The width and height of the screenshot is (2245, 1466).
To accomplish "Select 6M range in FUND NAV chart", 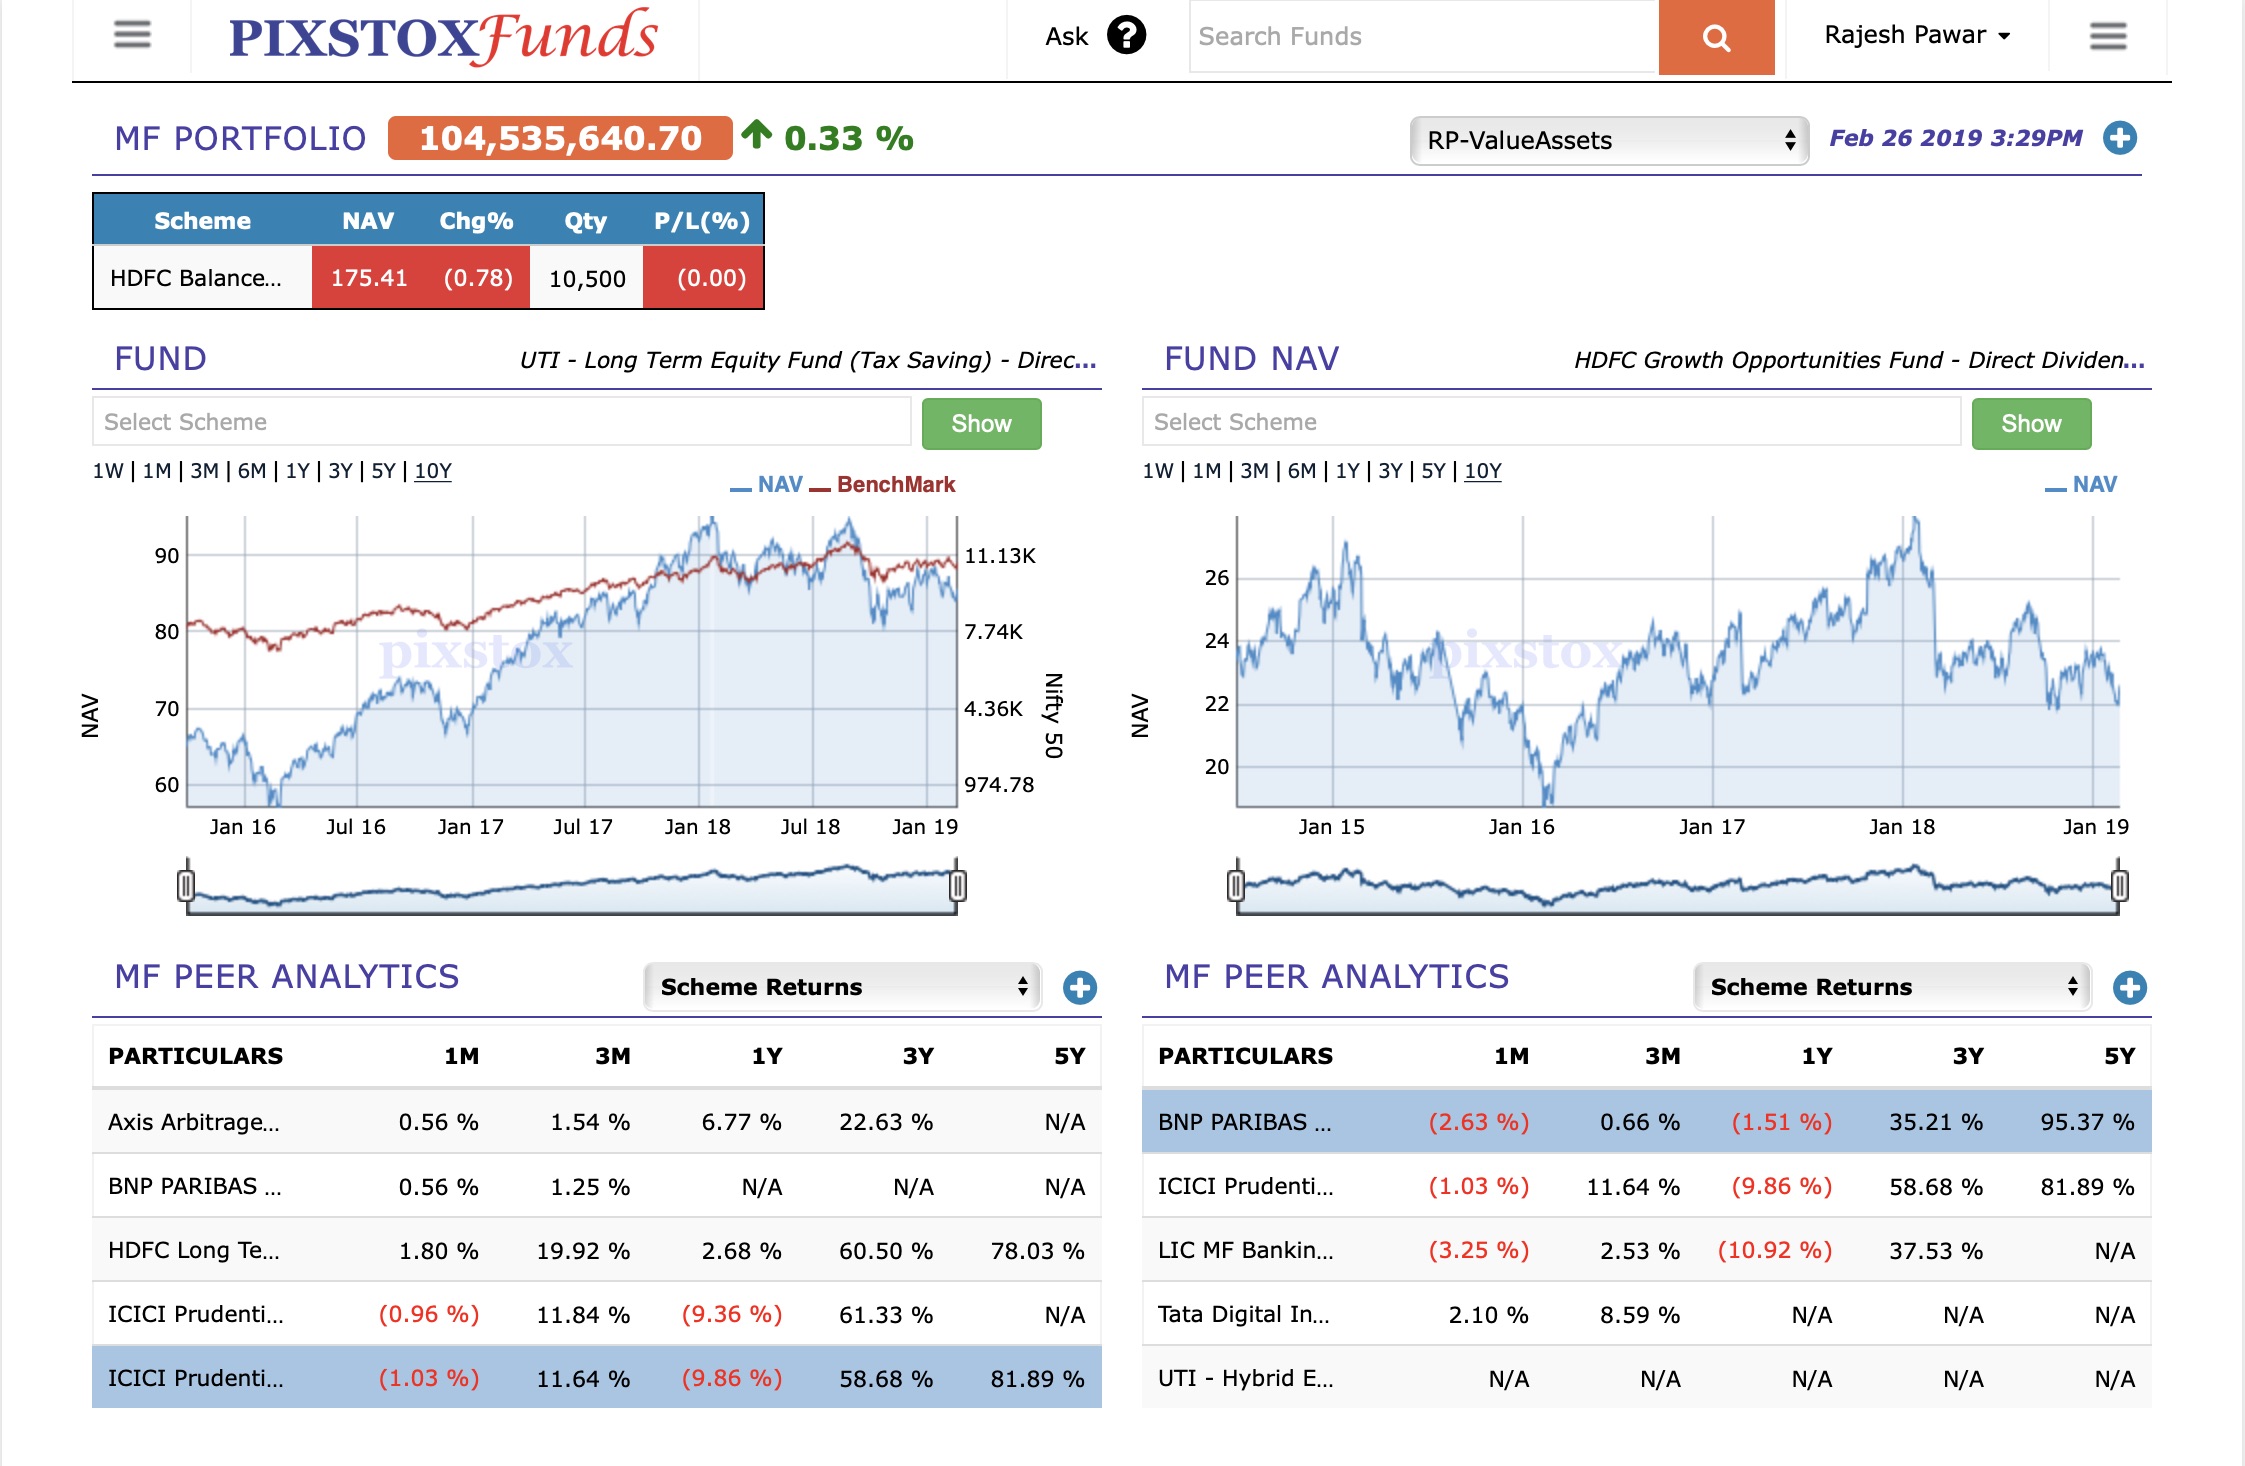I will [1302, 471].
